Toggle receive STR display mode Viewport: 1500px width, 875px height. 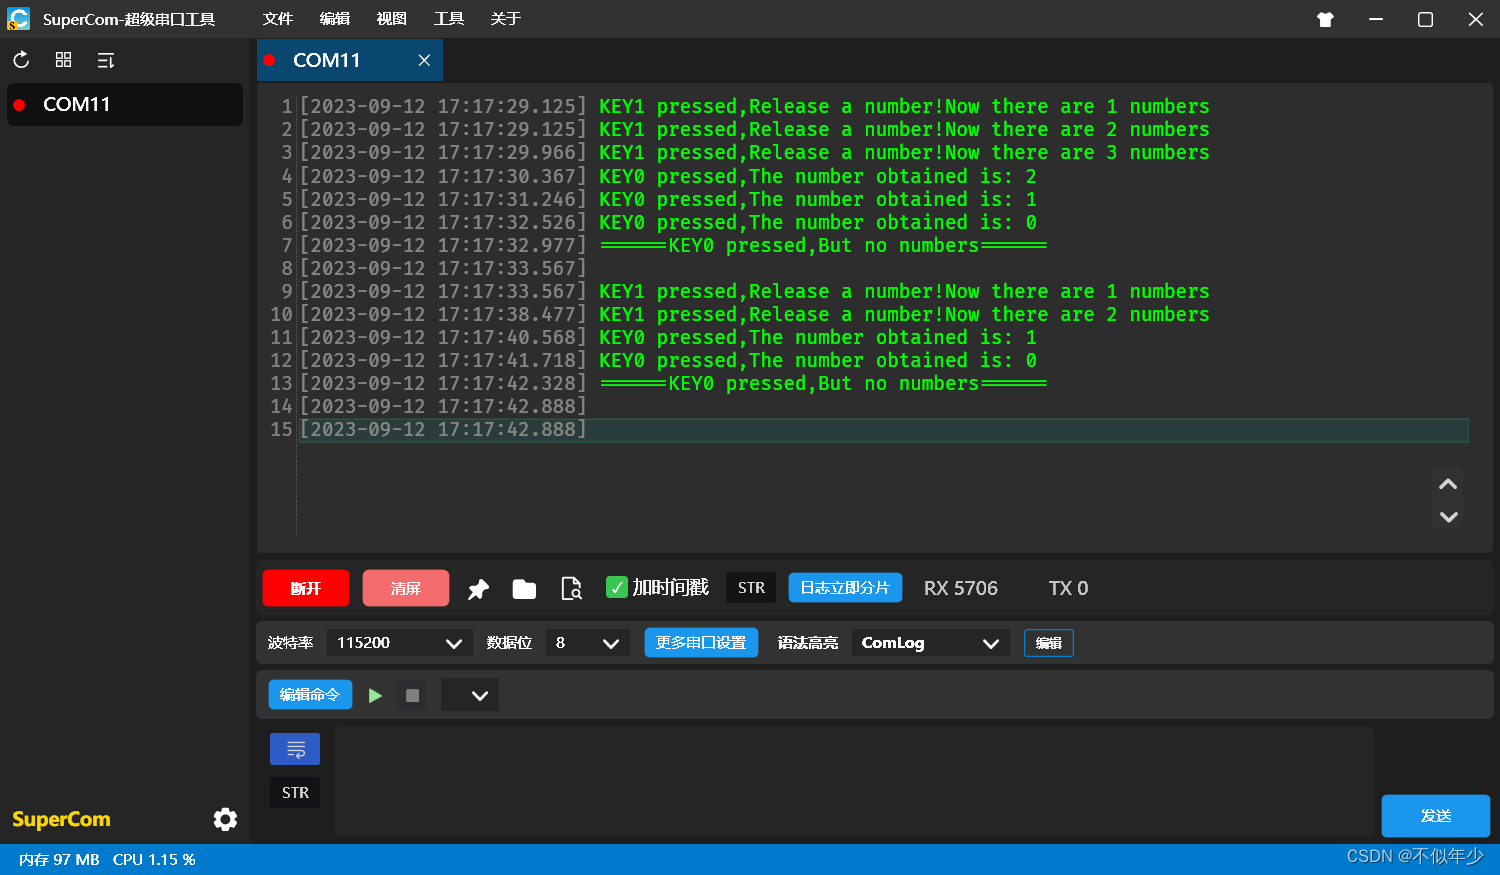point(751,588)
